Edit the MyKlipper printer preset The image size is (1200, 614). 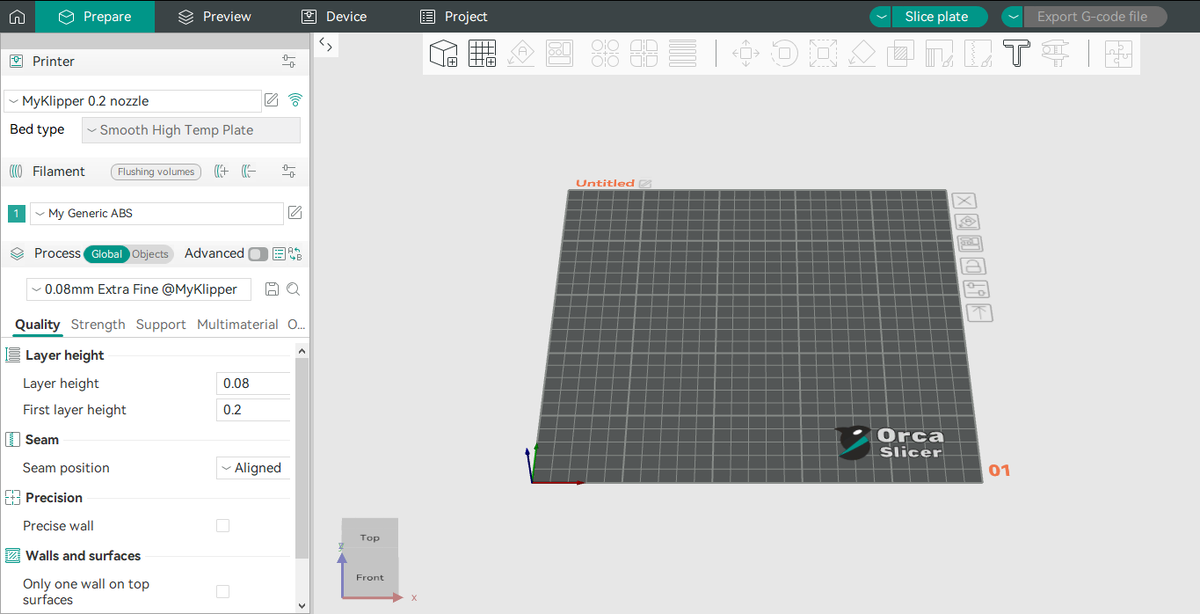coord(271,100)
